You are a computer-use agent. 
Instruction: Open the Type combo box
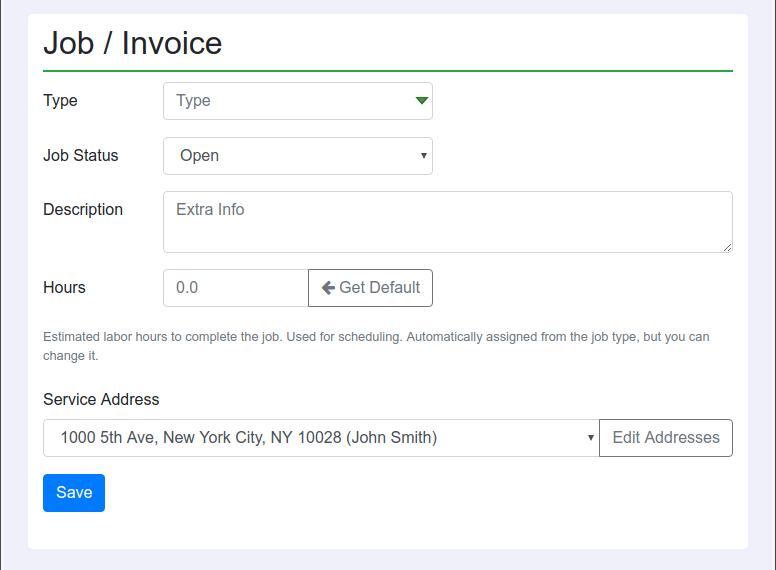click(x=290, y=101)
